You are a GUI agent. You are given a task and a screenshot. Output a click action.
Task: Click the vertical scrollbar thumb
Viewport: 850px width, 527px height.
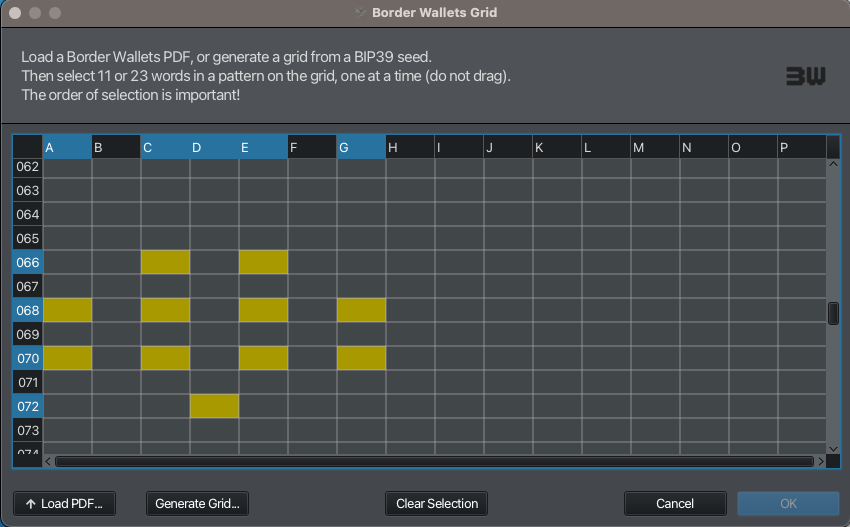point(833,313)
